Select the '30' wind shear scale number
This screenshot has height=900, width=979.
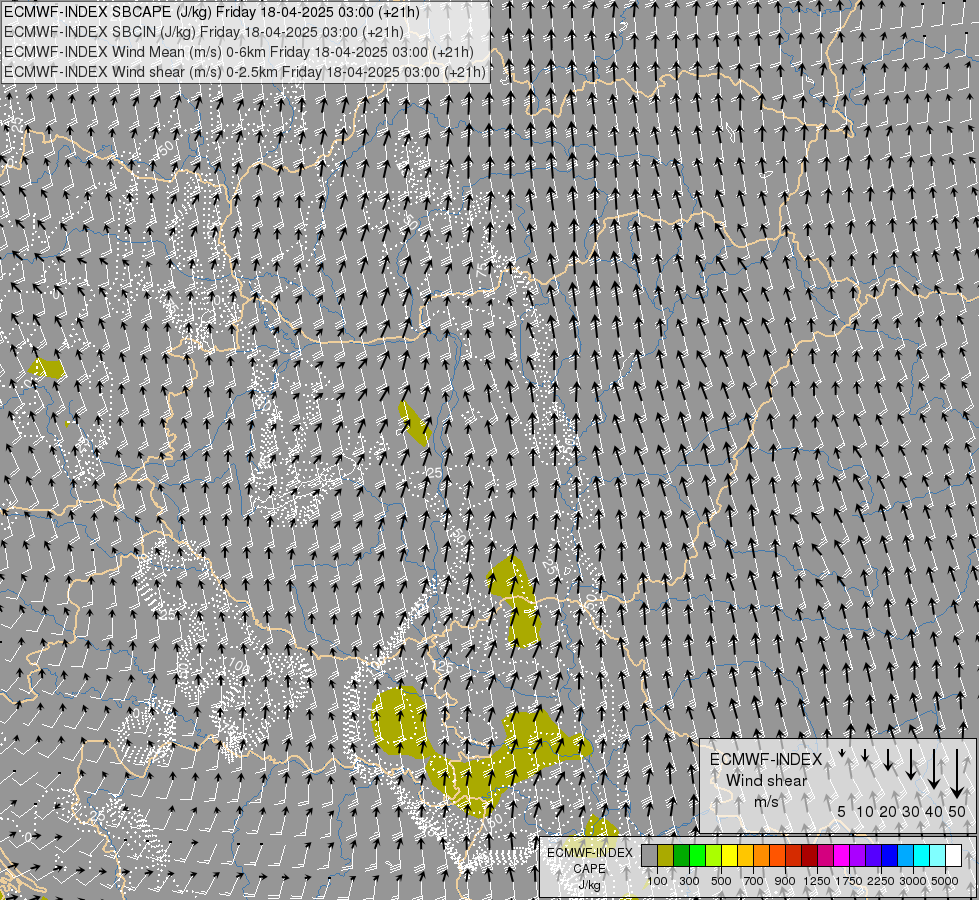[910, 811]
